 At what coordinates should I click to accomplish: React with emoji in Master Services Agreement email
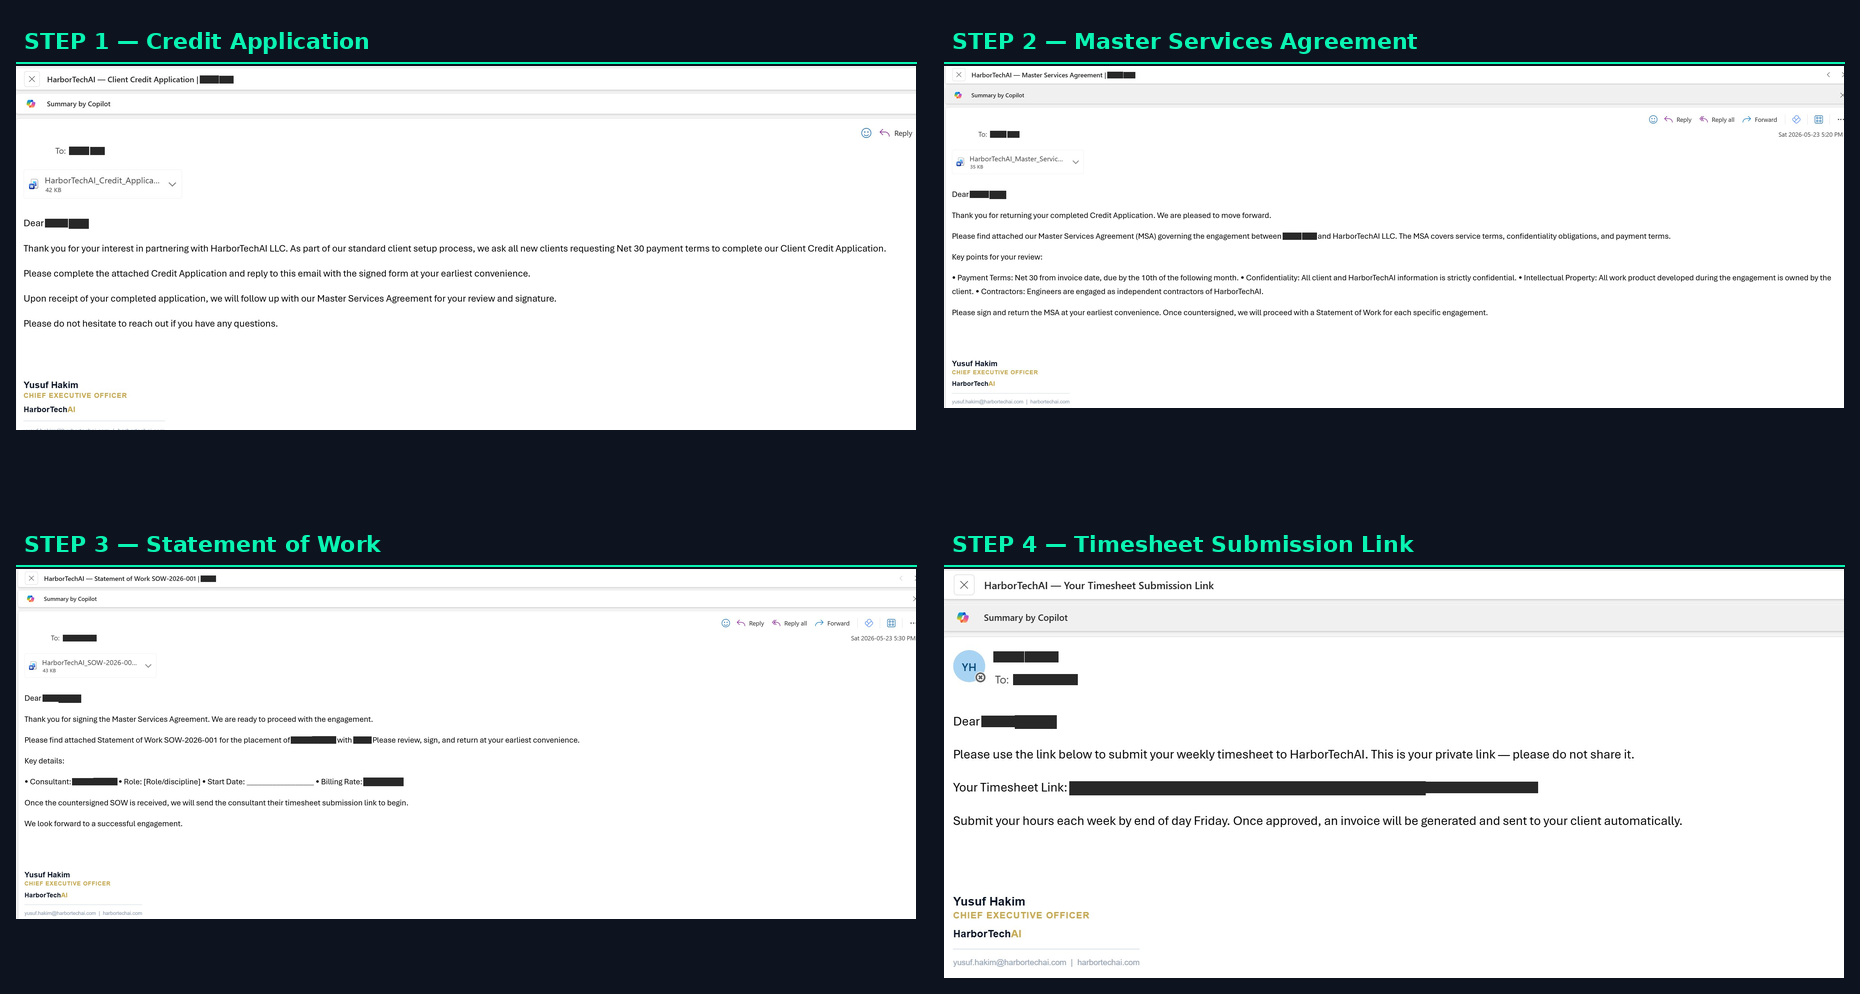pyautogui.click(x=1653, y=119)
